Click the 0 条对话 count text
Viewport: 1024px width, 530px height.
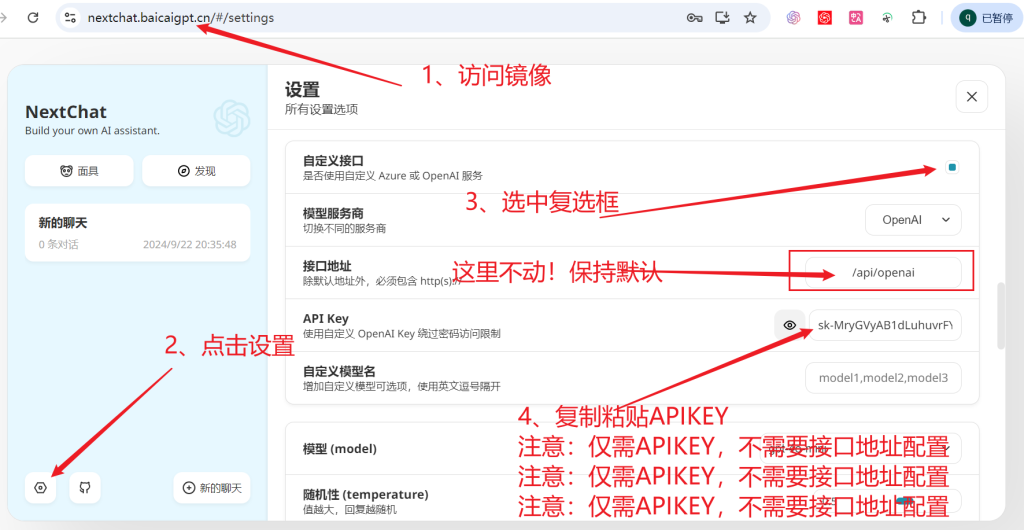58,245
